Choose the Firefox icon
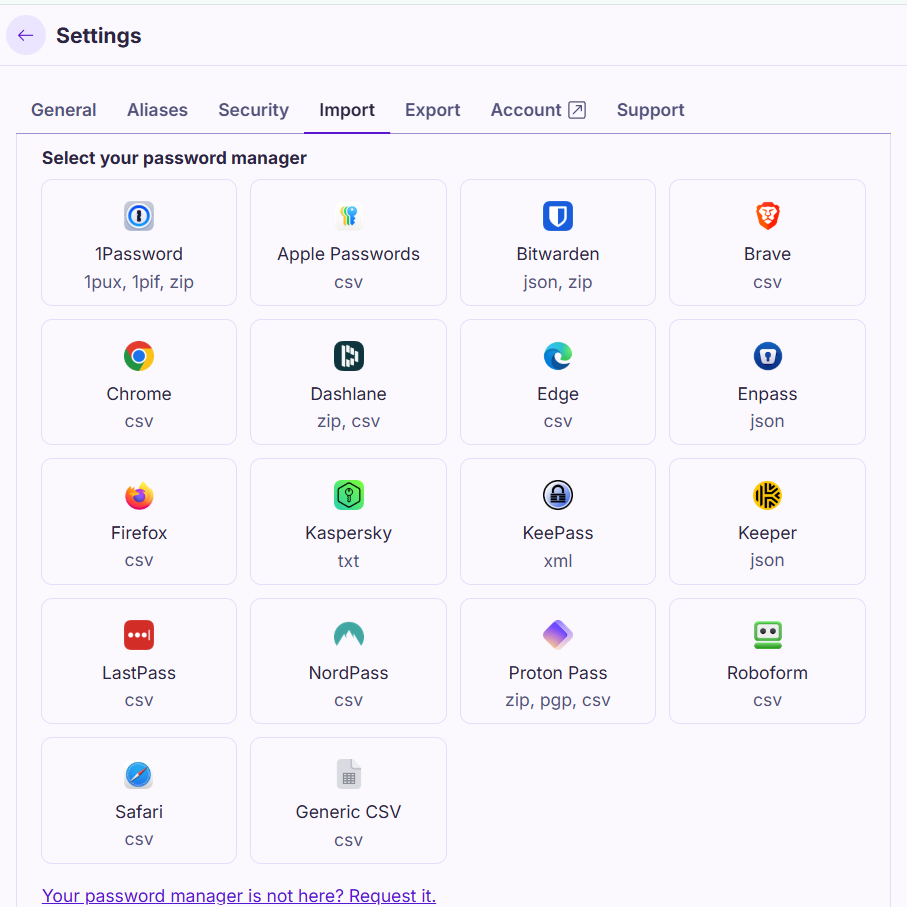Viewport: 907px width, 907px height. [139, 495]
